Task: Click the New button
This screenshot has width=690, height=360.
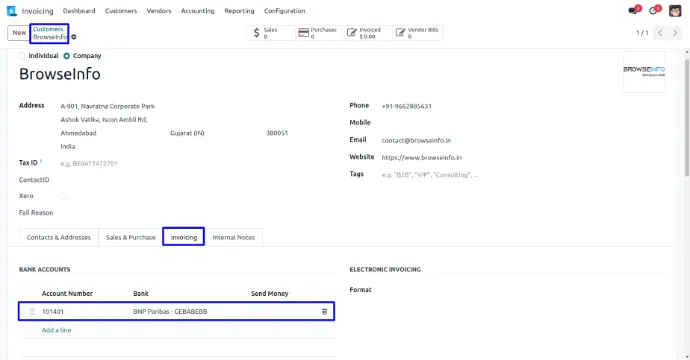Action: point(19,33)
